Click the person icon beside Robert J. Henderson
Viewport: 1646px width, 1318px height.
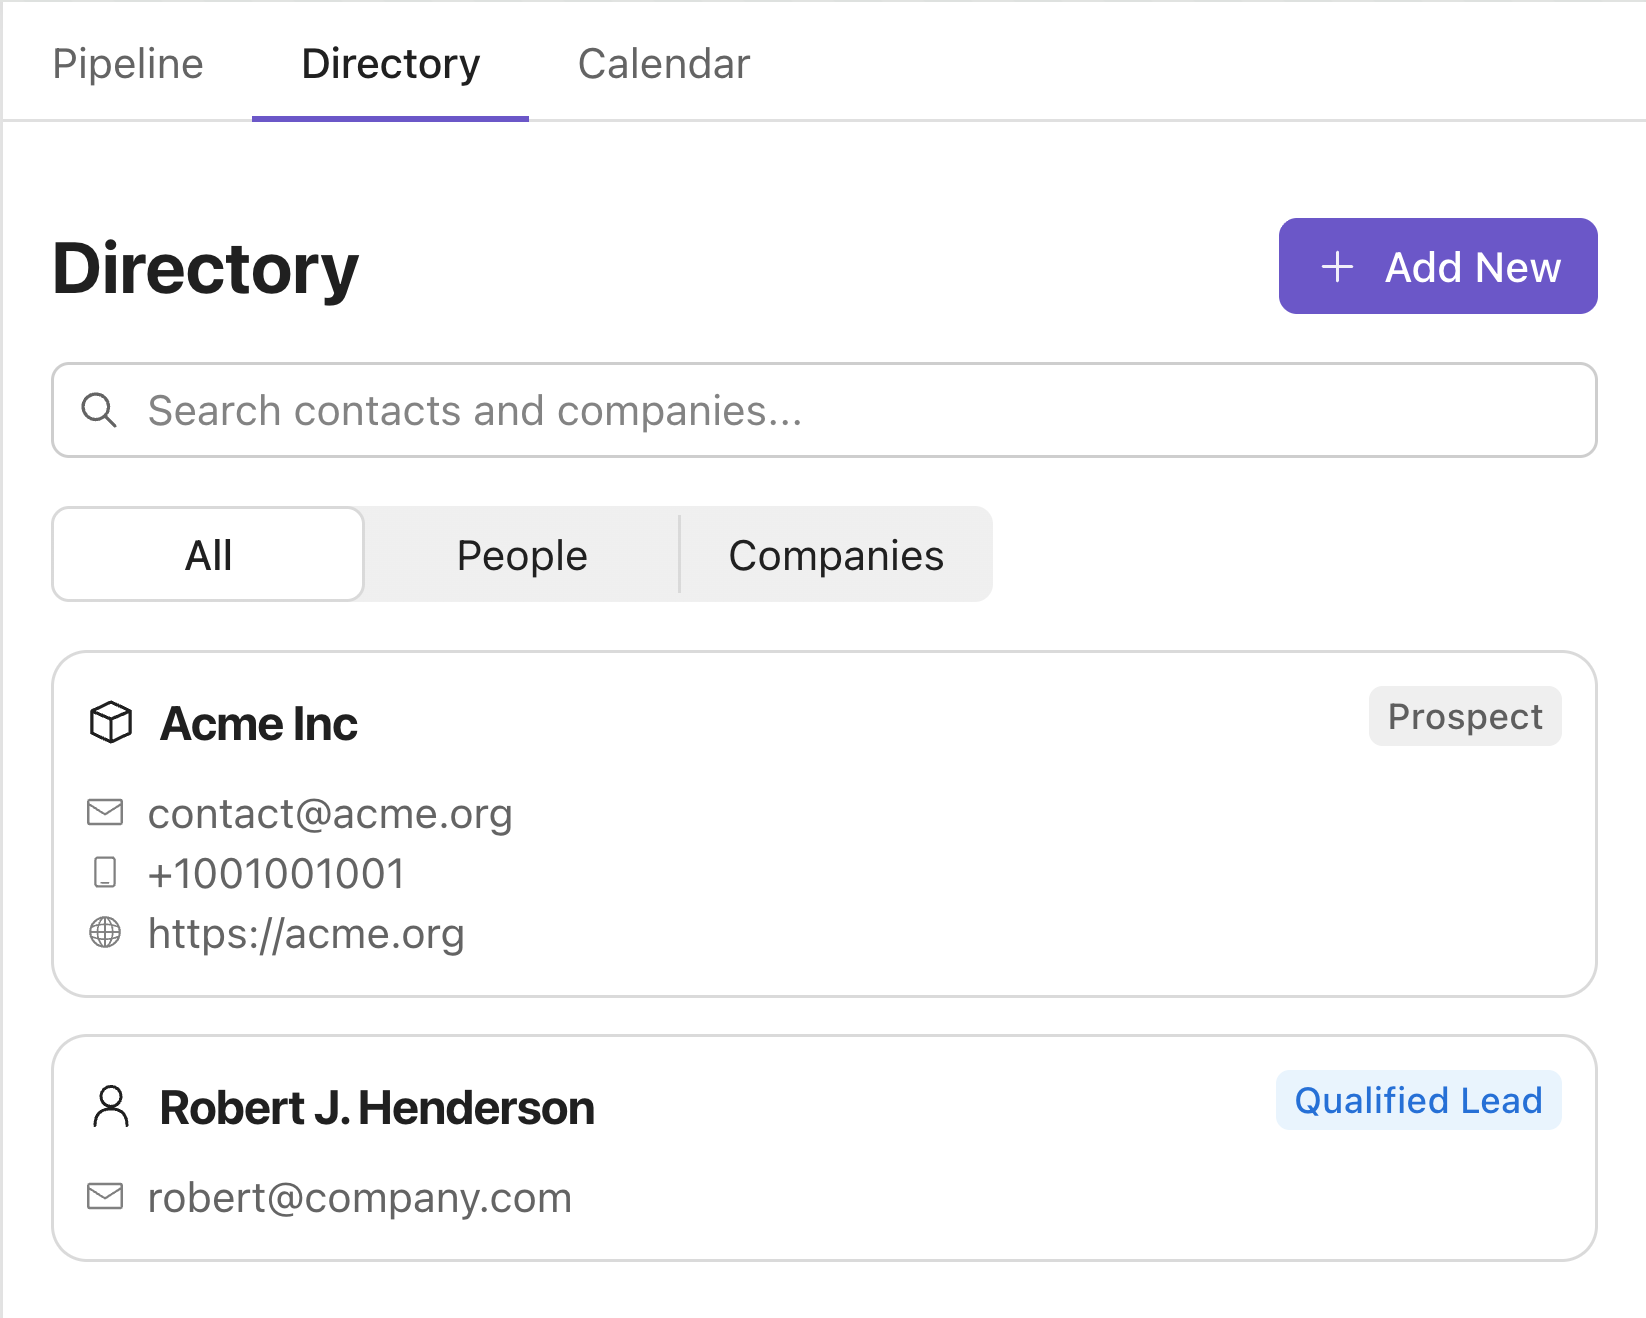click(110, 1107)
